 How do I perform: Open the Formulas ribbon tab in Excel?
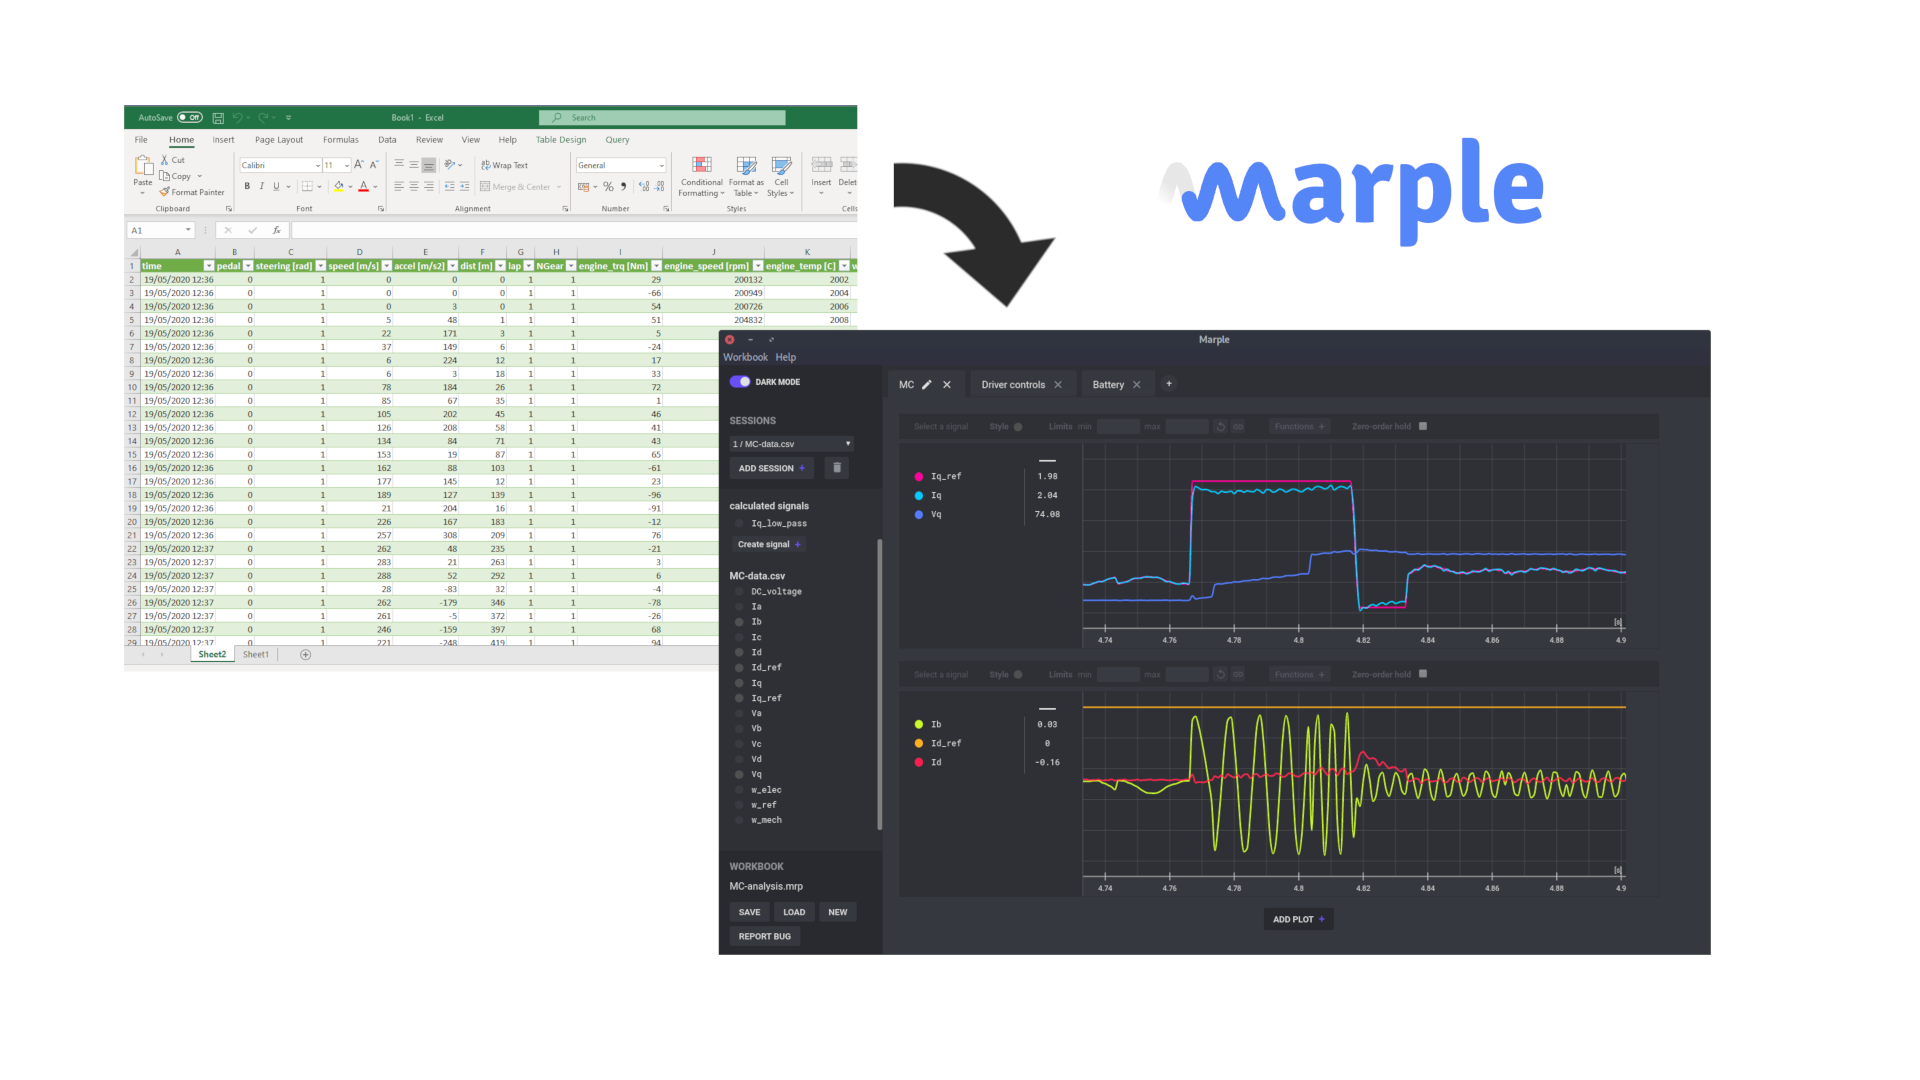tap(341, 140)
